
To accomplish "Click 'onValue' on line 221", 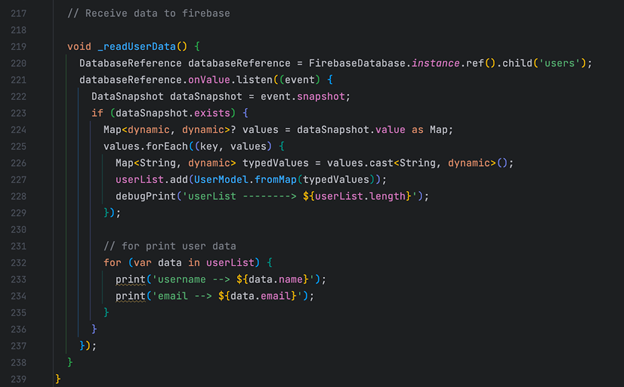I will coord(209,80).
